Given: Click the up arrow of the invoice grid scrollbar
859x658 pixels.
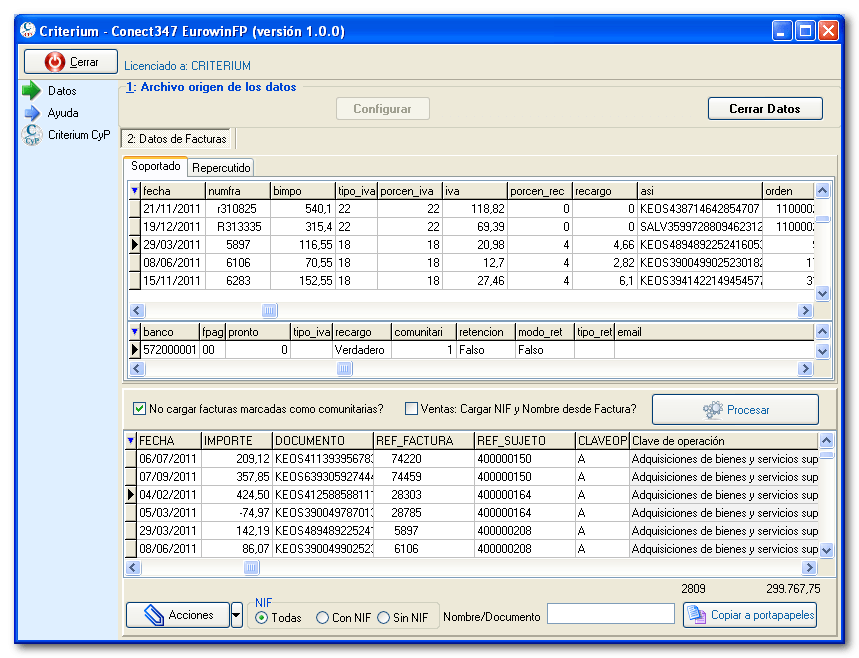Looking at the screenshot, I should 822,191.
